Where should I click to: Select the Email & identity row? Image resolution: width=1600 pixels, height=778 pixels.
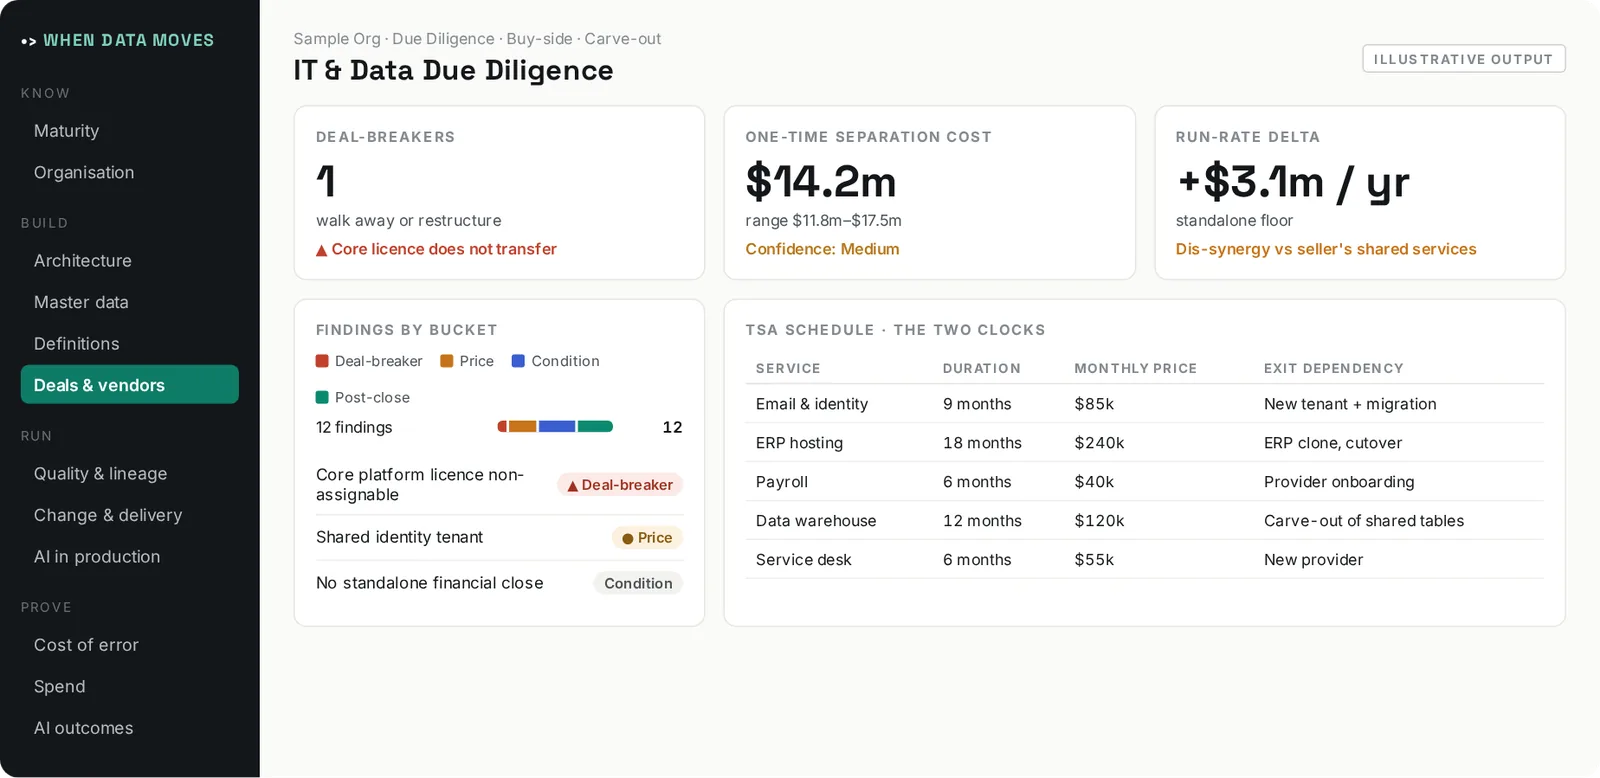[1144, 404]
